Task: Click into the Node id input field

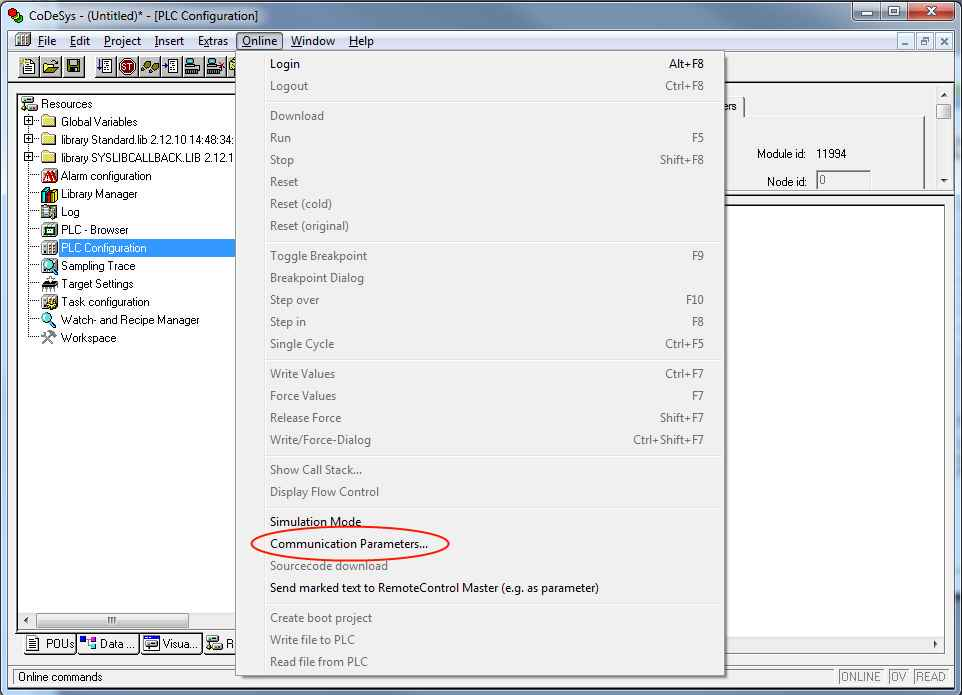Action: pyautogui.click(x=843, y=181)
